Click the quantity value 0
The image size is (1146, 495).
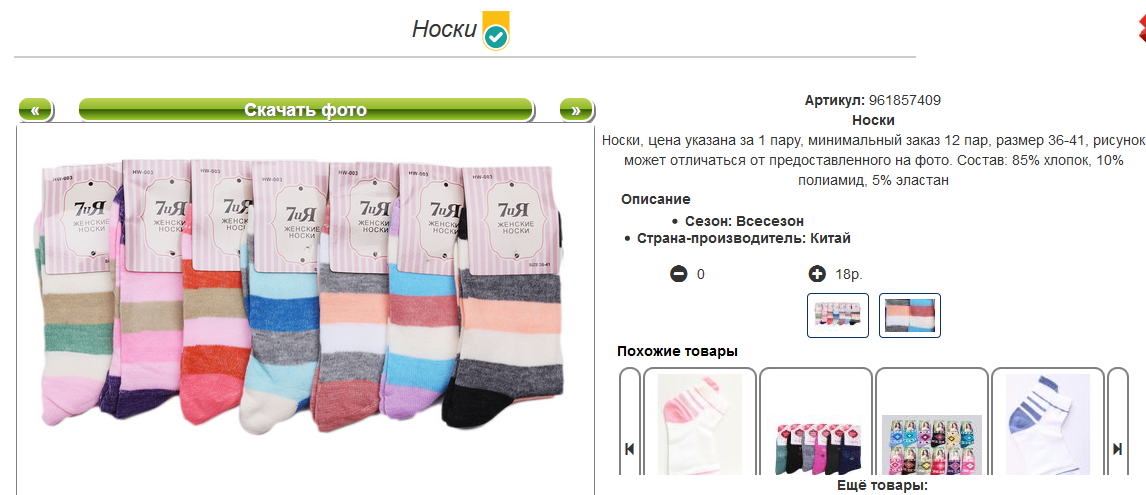coord(701,275)
